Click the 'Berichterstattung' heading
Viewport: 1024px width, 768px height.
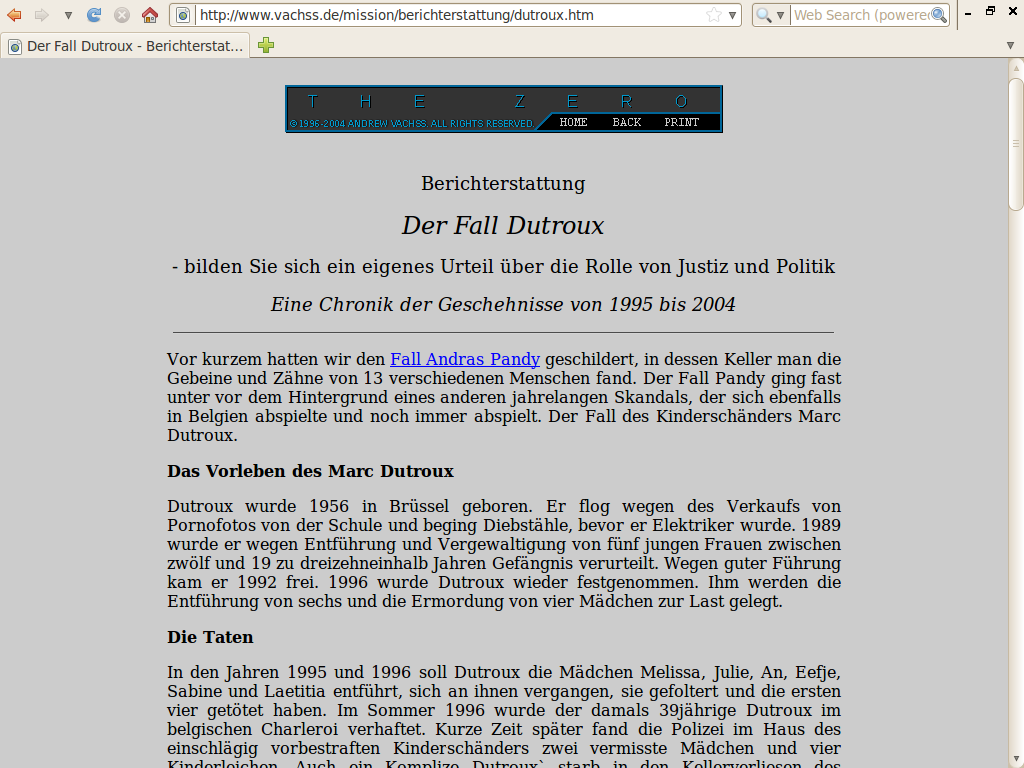pos(503,184)
